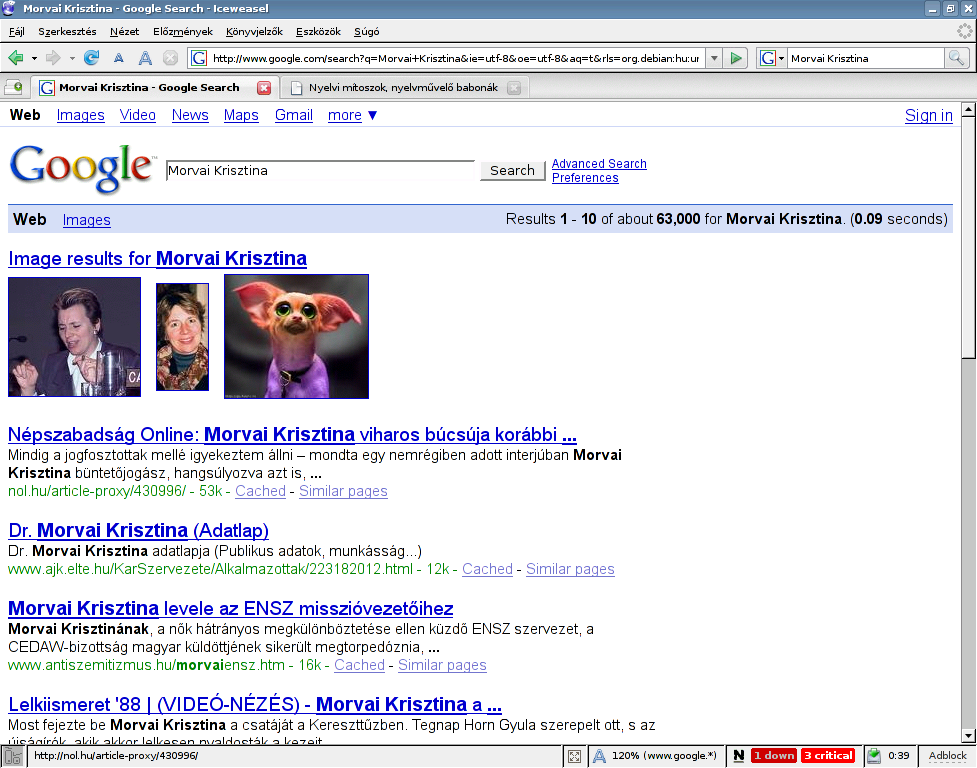Screen dimensions: 977x768
Task: Click the Google Search button
Action: 512,171
